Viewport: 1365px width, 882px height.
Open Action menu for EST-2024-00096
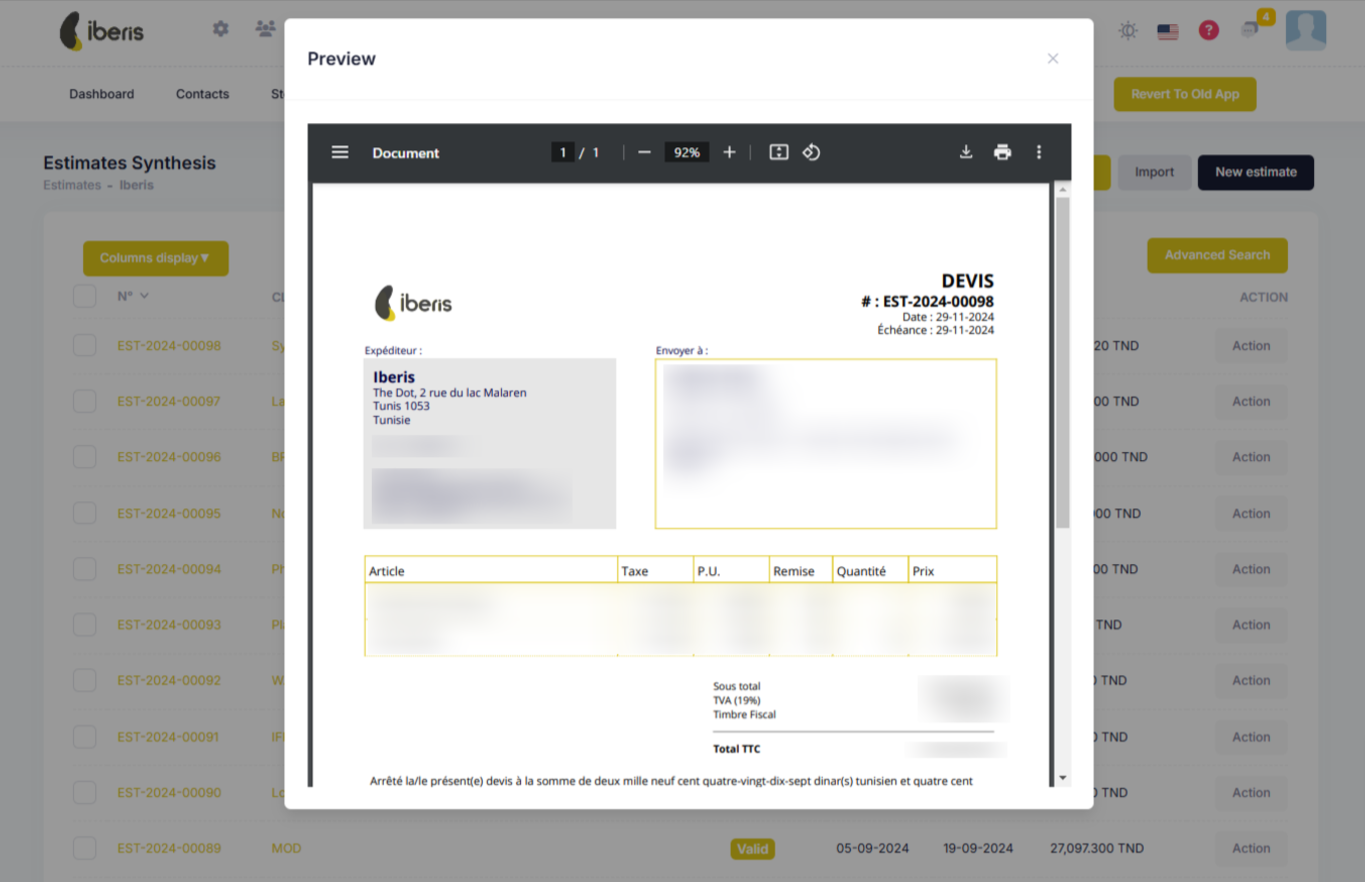pyautogui.click(x=1251, y=457)
